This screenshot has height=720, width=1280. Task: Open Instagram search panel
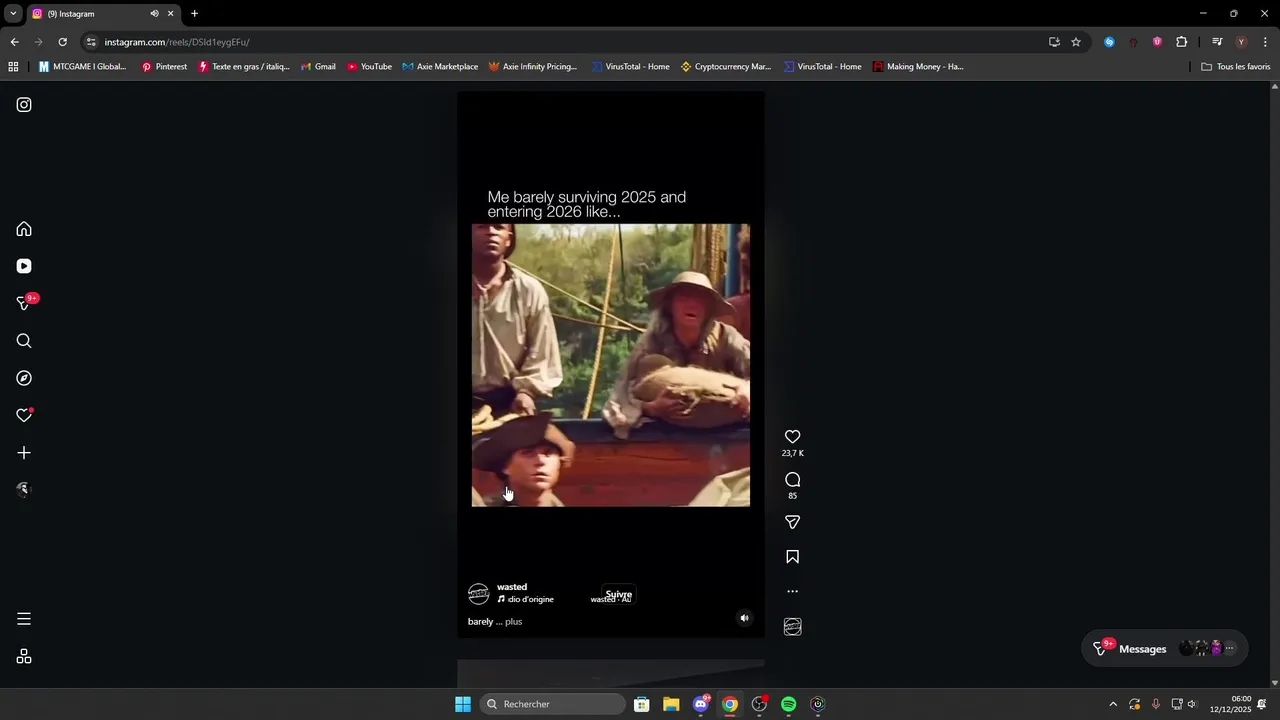[x=24, y=341]
